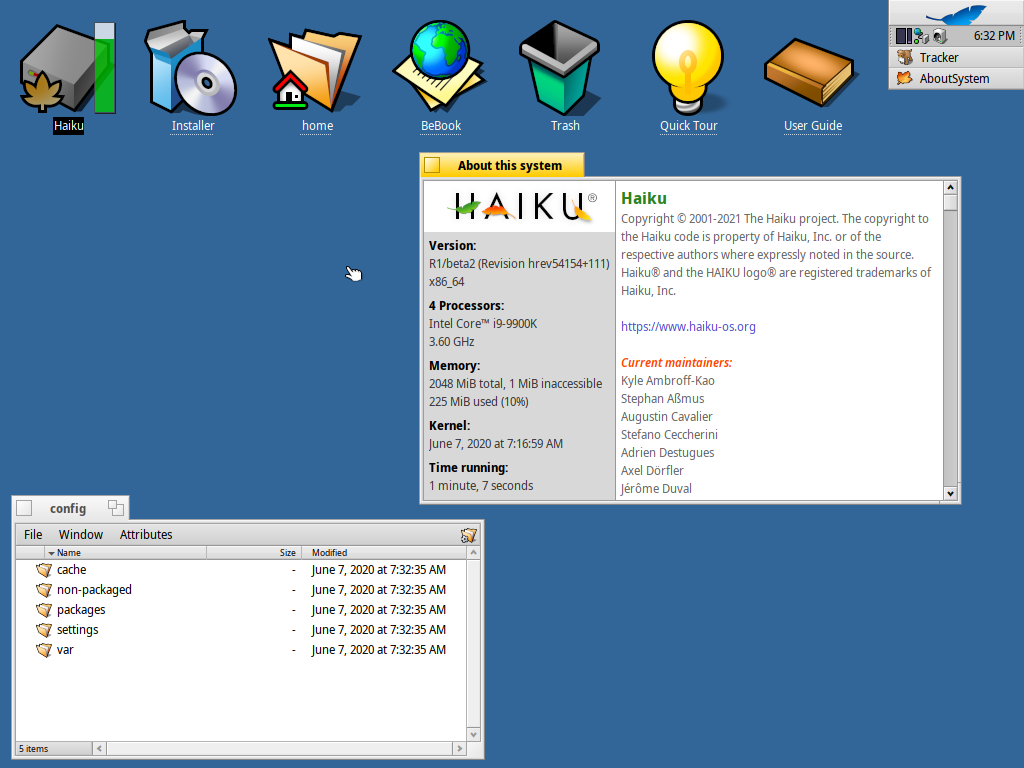
Task: Select the settings folder icon
Action: [x=44, y=630]
